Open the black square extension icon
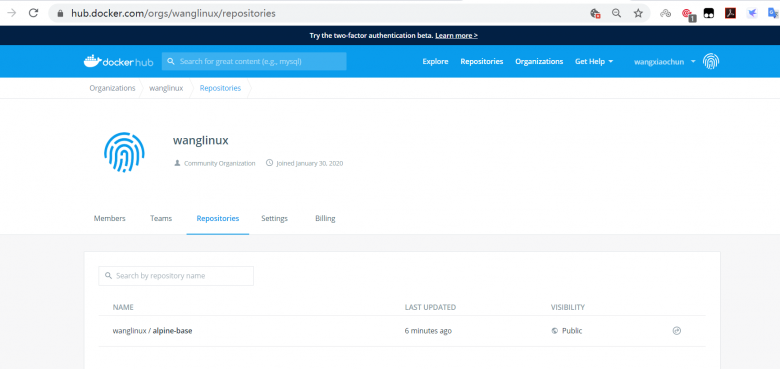This screenshot has height=369, width=780. [708, 13]
